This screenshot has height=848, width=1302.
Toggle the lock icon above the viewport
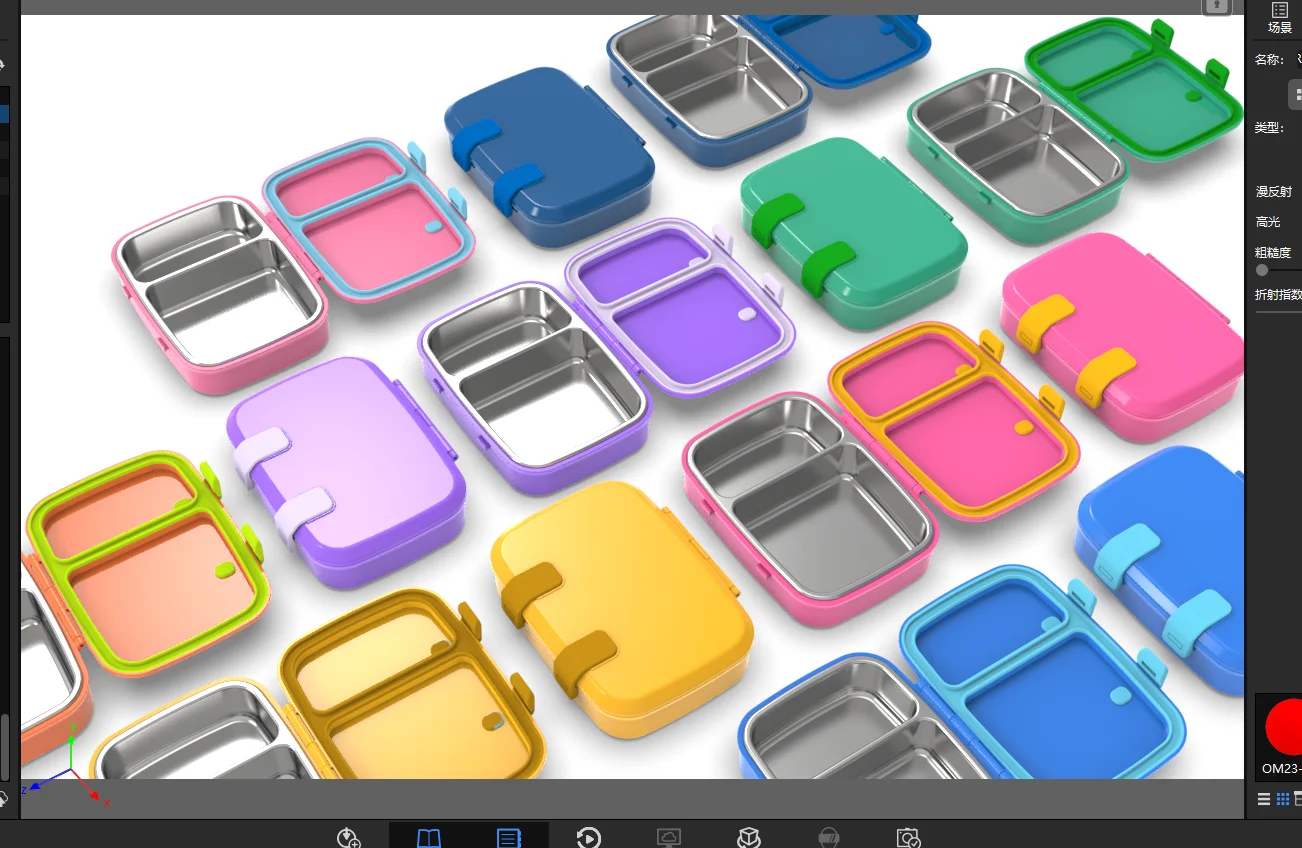[x=1216, y=6]
